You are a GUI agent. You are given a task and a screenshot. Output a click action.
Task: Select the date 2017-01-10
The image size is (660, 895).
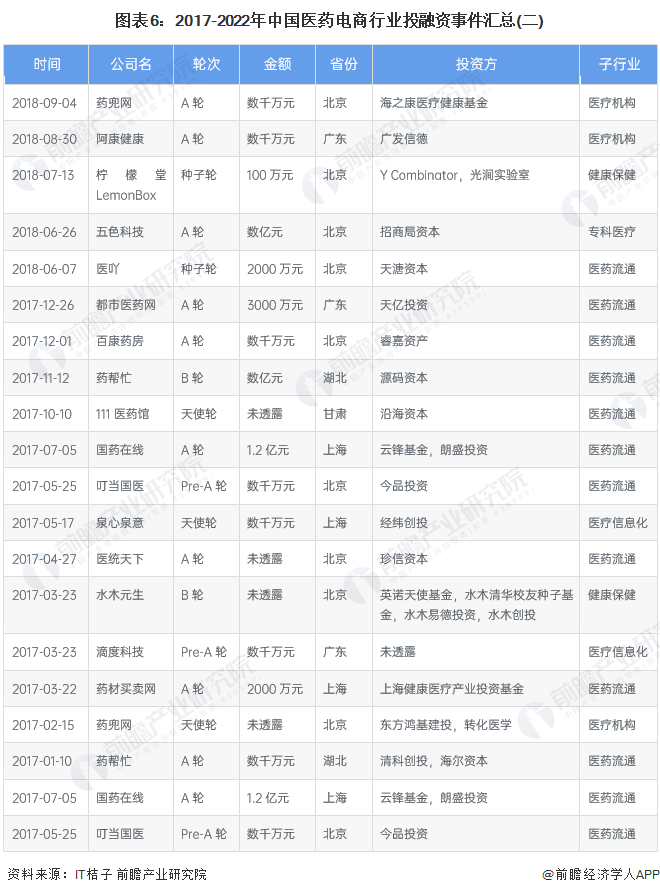tap(42, 761)
